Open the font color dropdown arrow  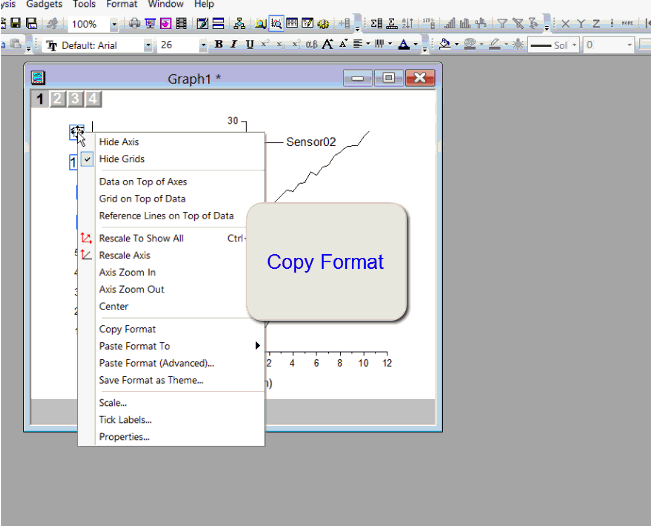(x=416, y=44)
